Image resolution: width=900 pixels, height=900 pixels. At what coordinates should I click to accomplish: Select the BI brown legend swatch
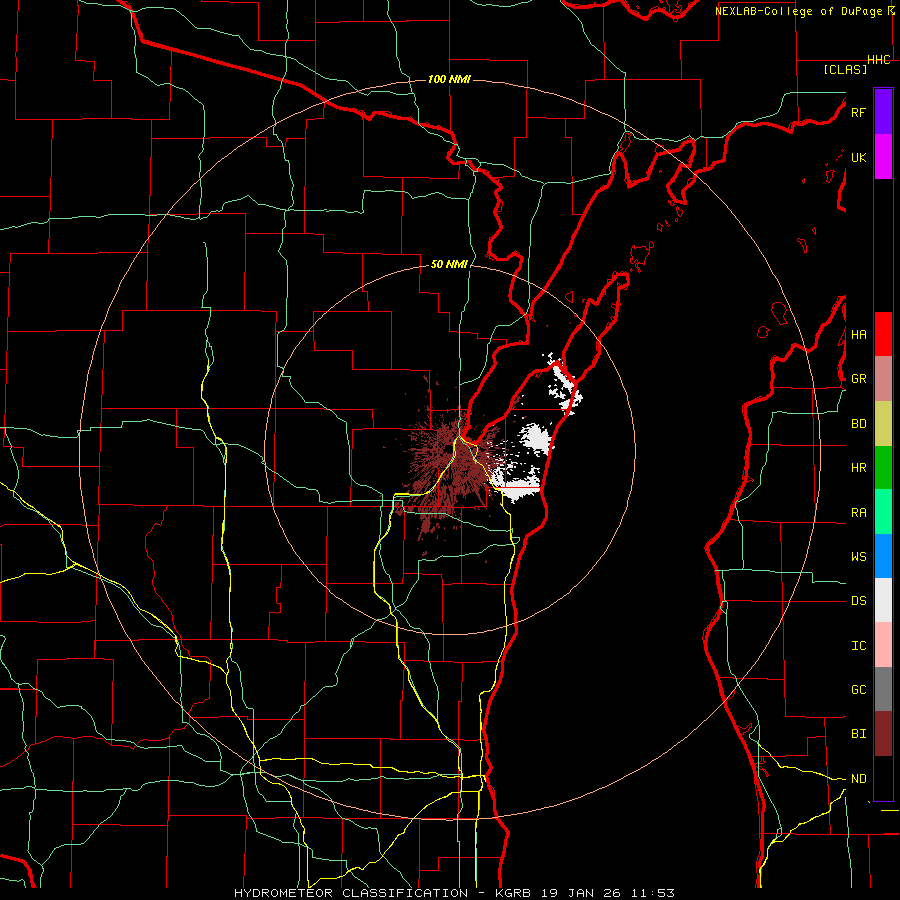[883, 734]
